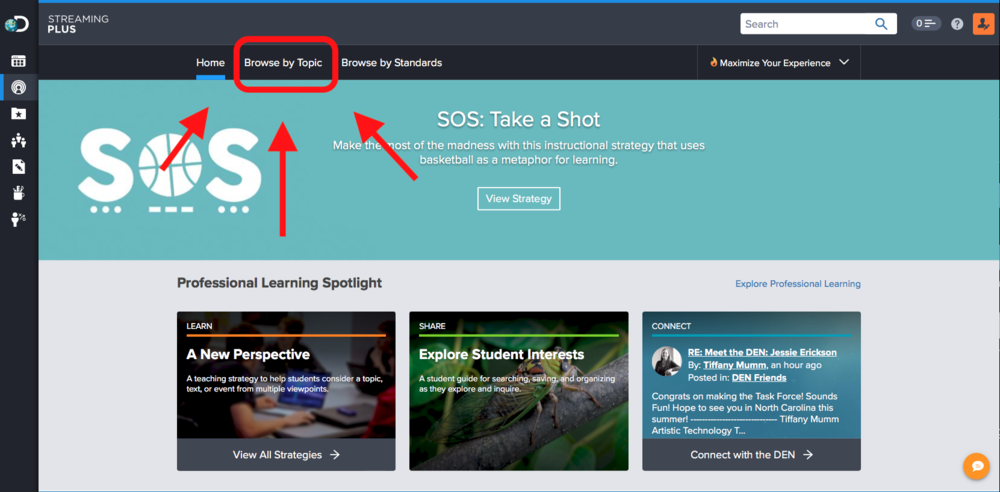1000x492 pixels.
Task: Click the flame icon beside Maximize Your Experience
Action: click(713, 63)
